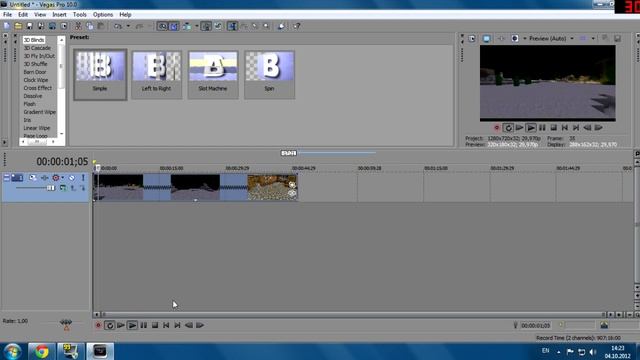Screen dimensions: 640x360
Task: Toggle Auto Ripple in toolbar
Action: point(187,26)
